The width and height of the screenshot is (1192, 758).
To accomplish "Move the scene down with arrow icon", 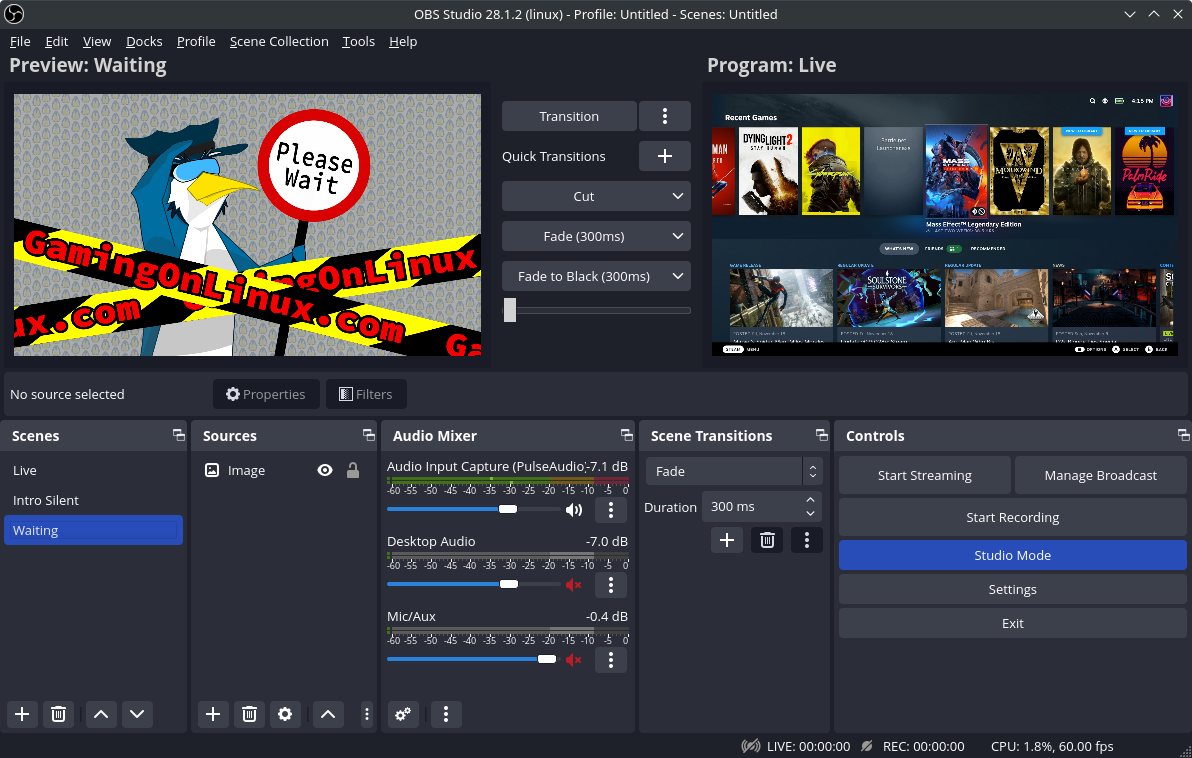I will click(137, 714).
